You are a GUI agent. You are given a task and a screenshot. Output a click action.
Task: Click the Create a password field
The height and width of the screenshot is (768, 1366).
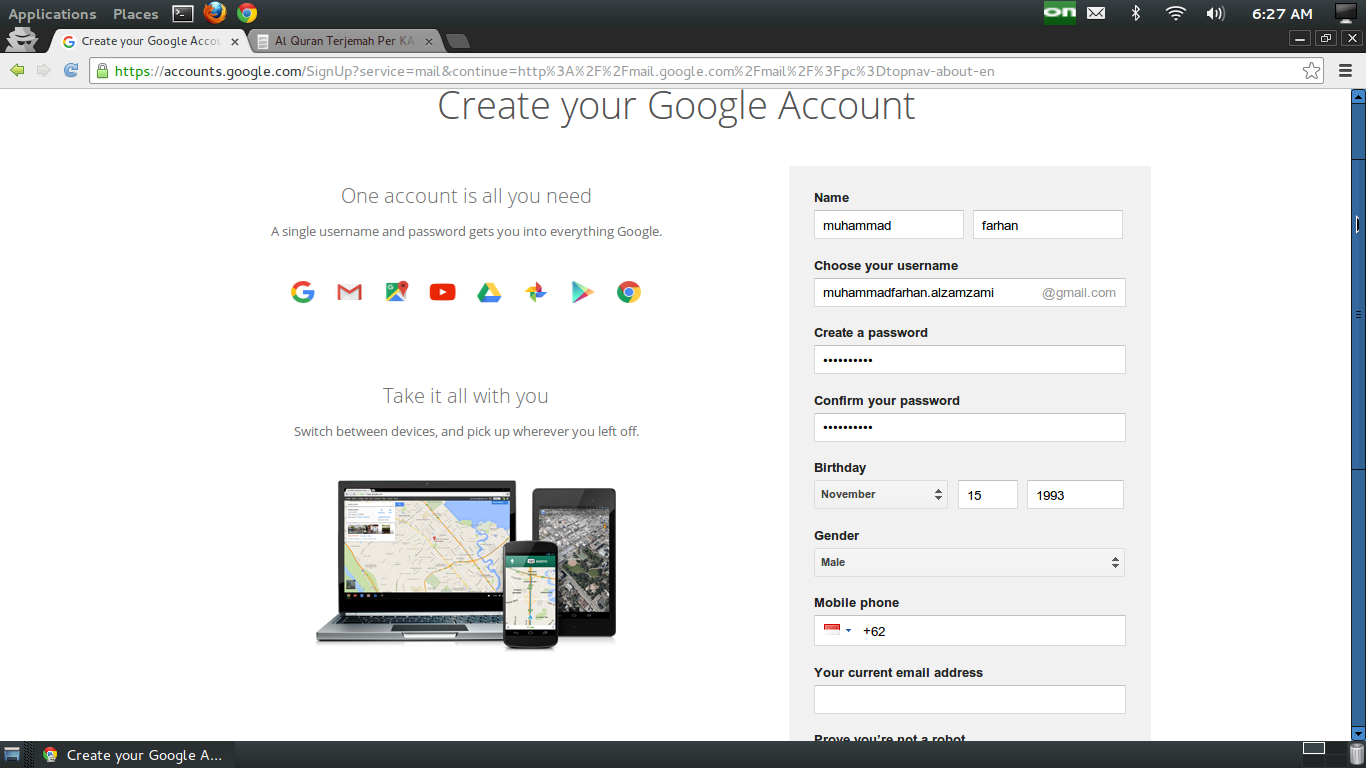pyautogui.click(x=970, y=359)
